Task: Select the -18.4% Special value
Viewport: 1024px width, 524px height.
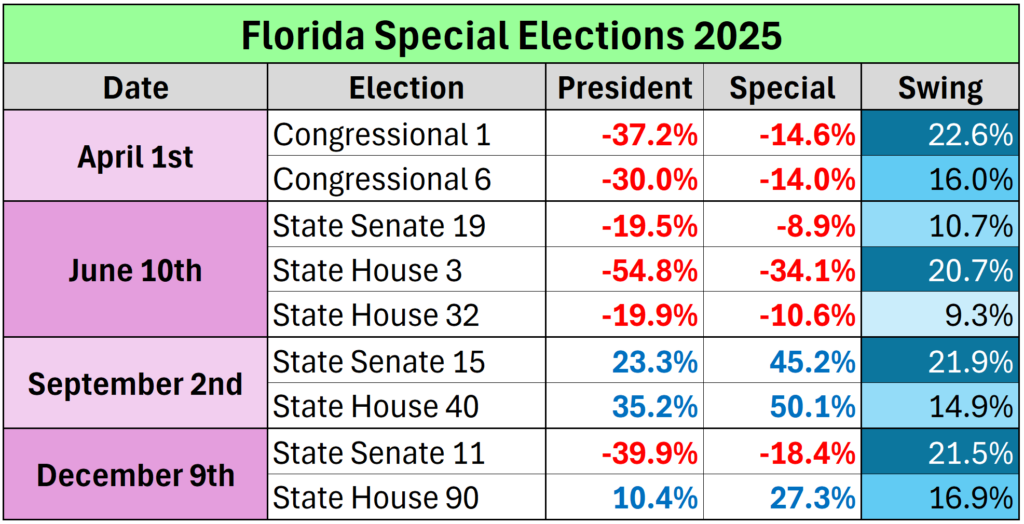Action: (x=807, y=453)
